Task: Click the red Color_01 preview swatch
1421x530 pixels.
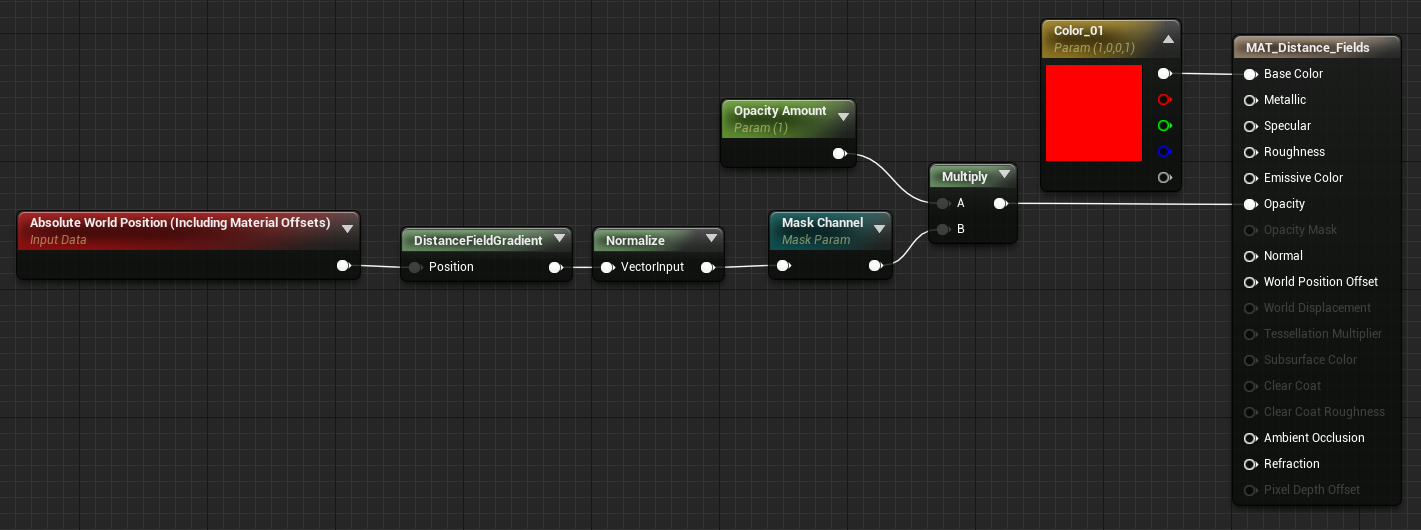Action: click(x=1094, y=113)
